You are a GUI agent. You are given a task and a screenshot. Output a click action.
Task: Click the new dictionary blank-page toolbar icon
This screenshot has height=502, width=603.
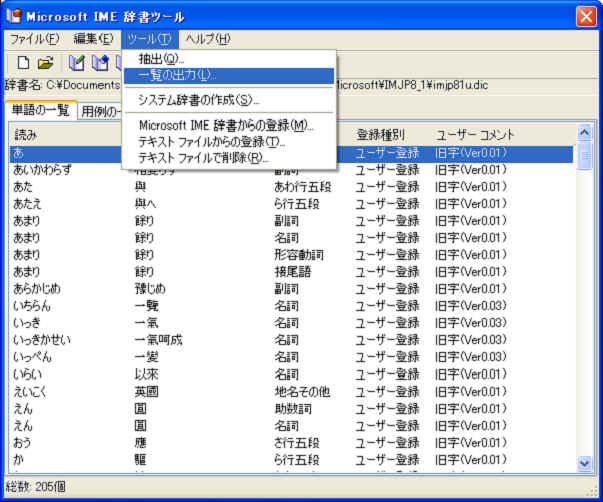pyautogui.click(x=23, y=63)
